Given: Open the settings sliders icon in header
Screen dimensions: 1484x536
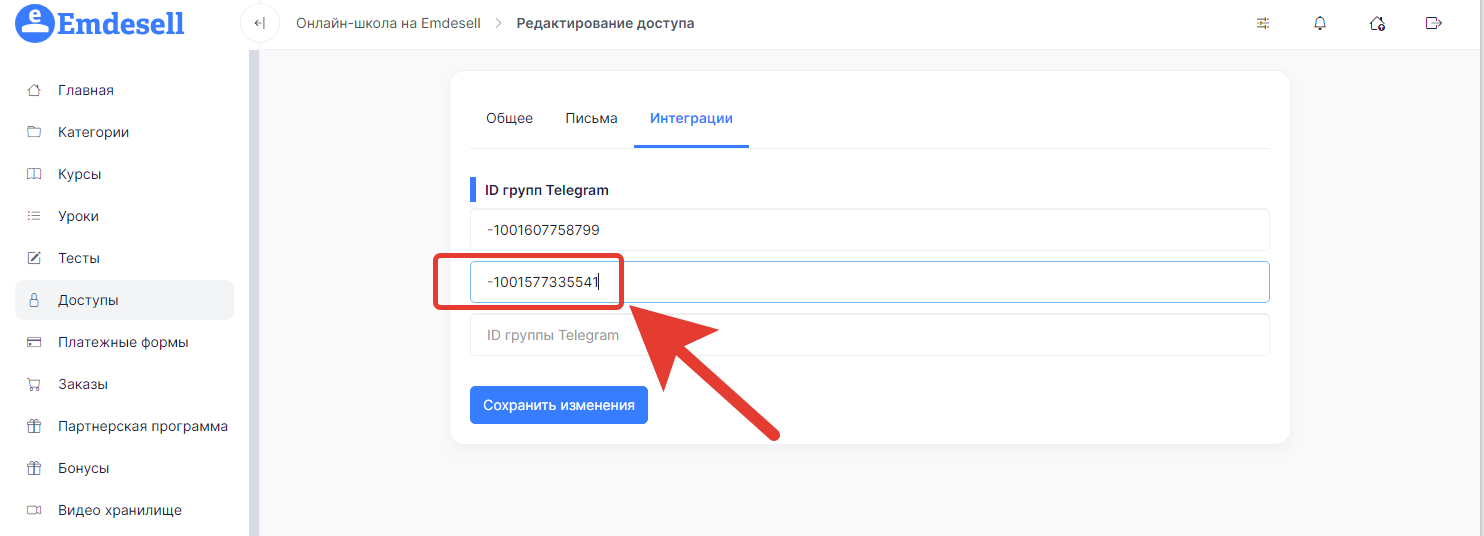Looking at the screenshot, I should tap(1263, 23).
